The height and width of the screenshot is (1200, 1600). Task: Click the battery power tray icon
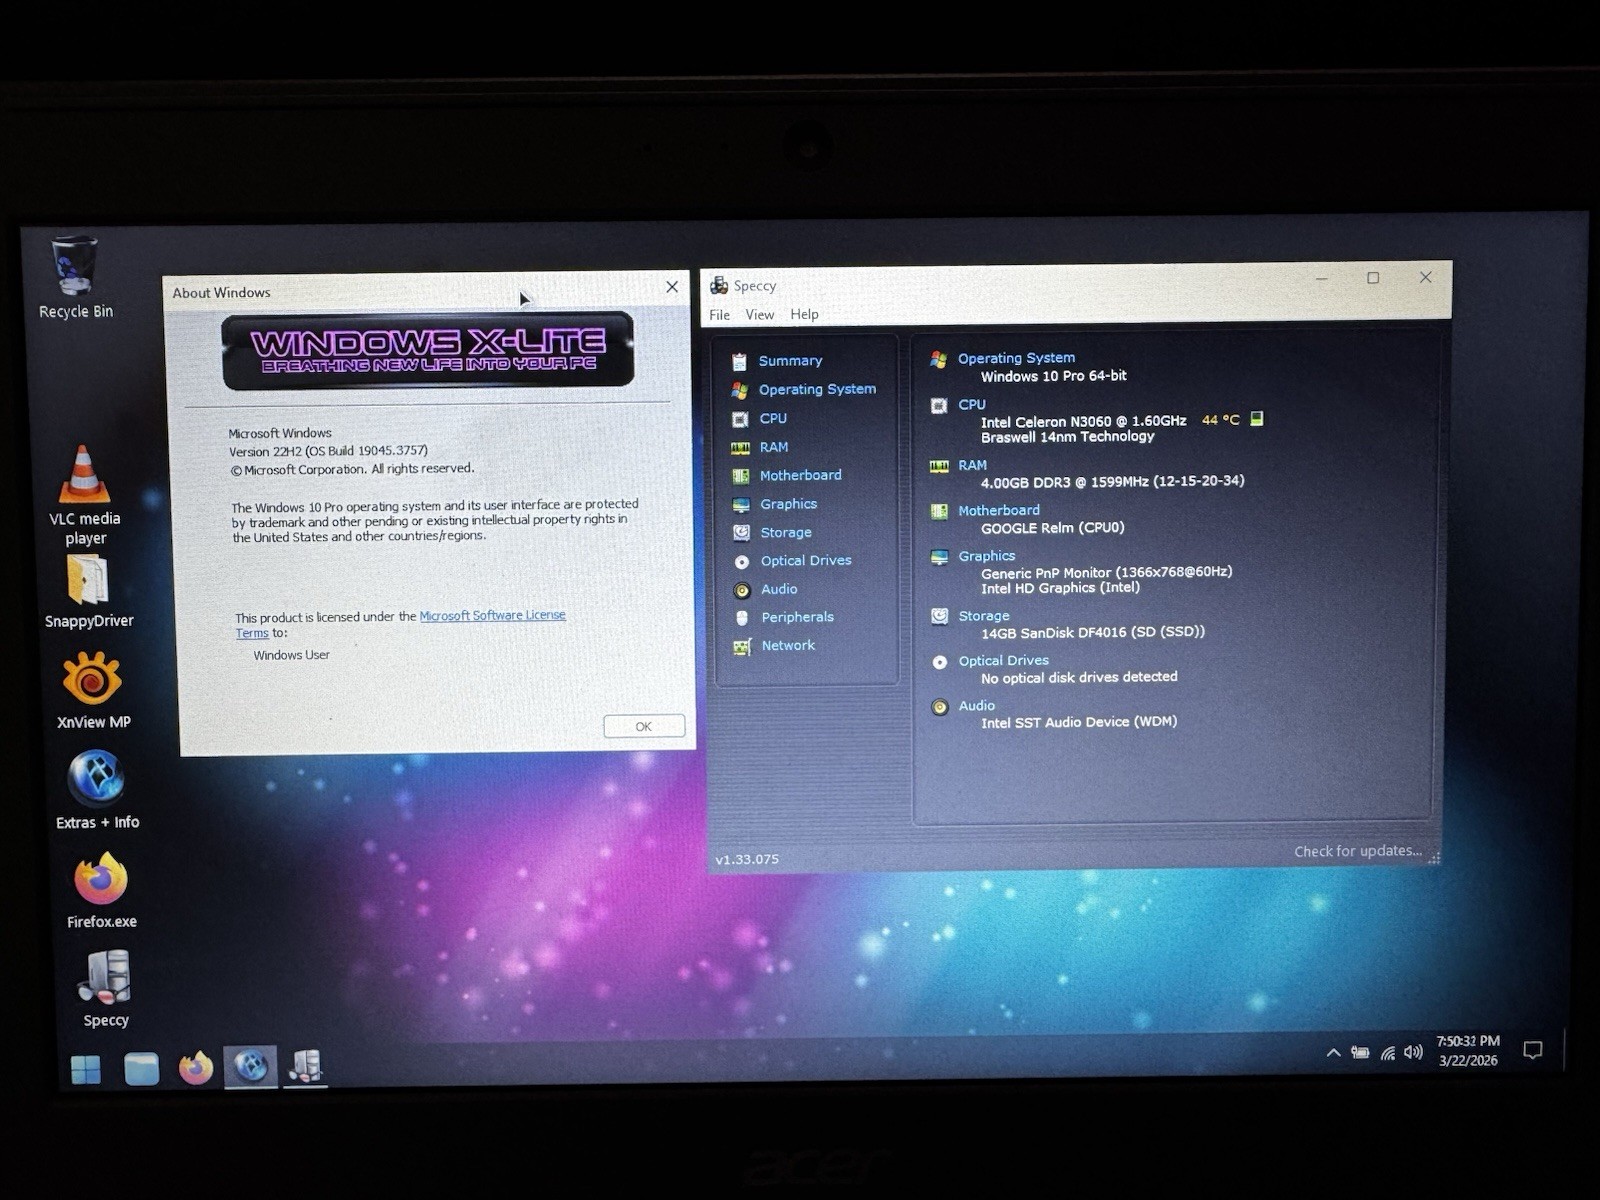point(1360,1052)
